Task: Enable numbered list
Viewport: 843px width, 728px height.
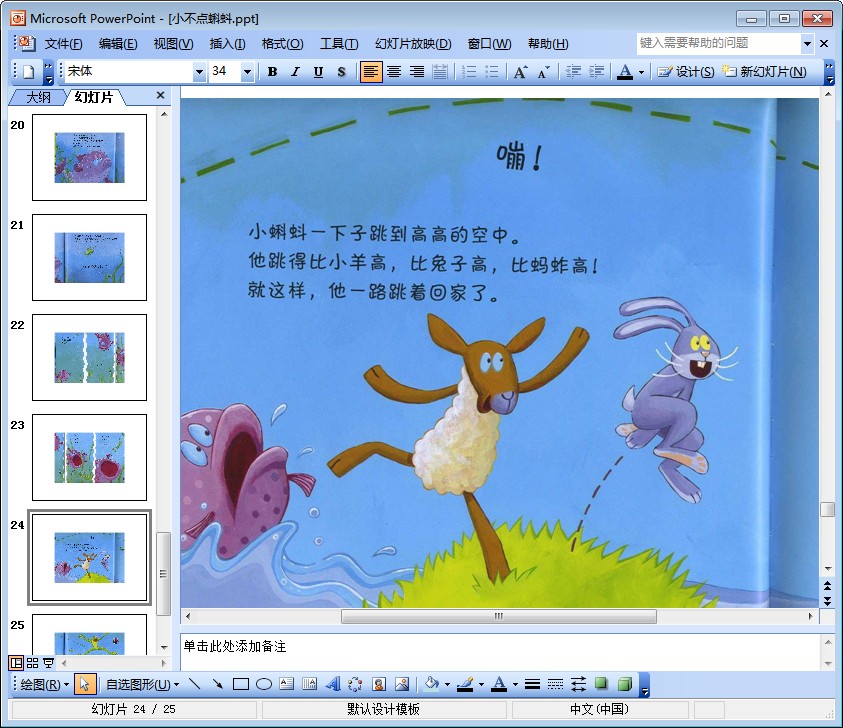Action: [469, 72]
